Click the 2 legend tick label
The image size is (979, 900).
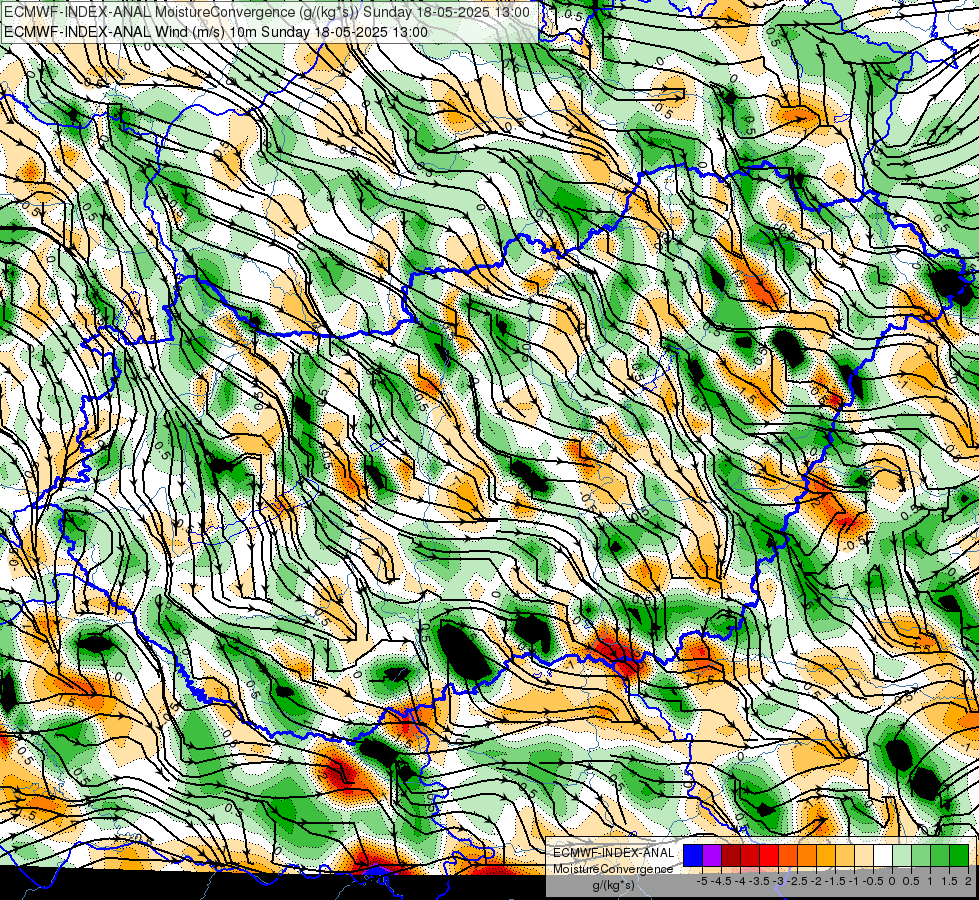click(x=968, y=881)
